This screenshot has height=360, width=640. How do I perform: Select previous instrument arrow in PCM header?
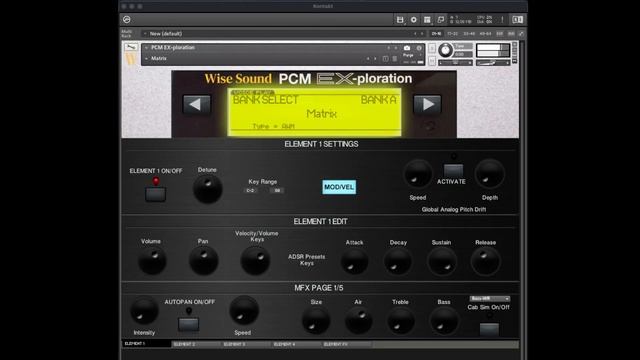click(x=388, y=48)
